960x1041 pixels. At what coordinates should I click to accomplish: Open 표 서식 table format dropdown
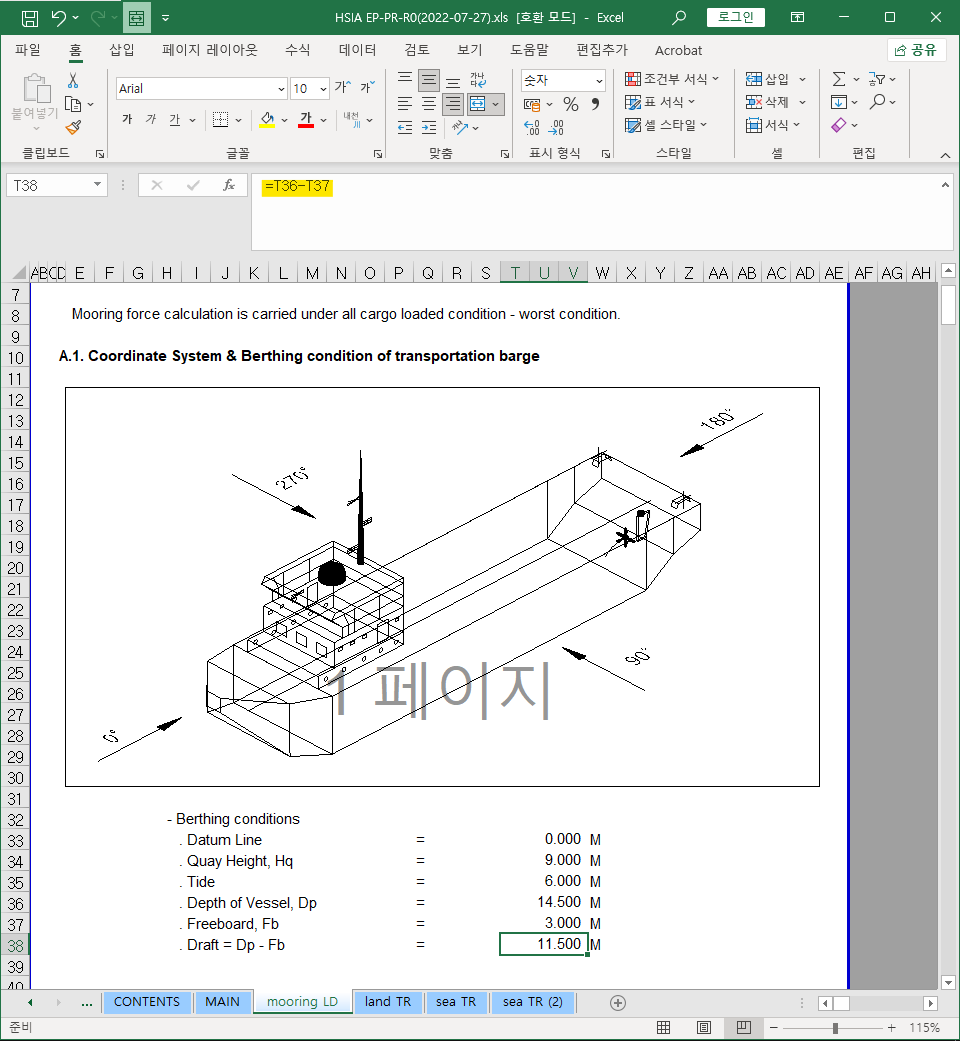click(x=660, y=102)
